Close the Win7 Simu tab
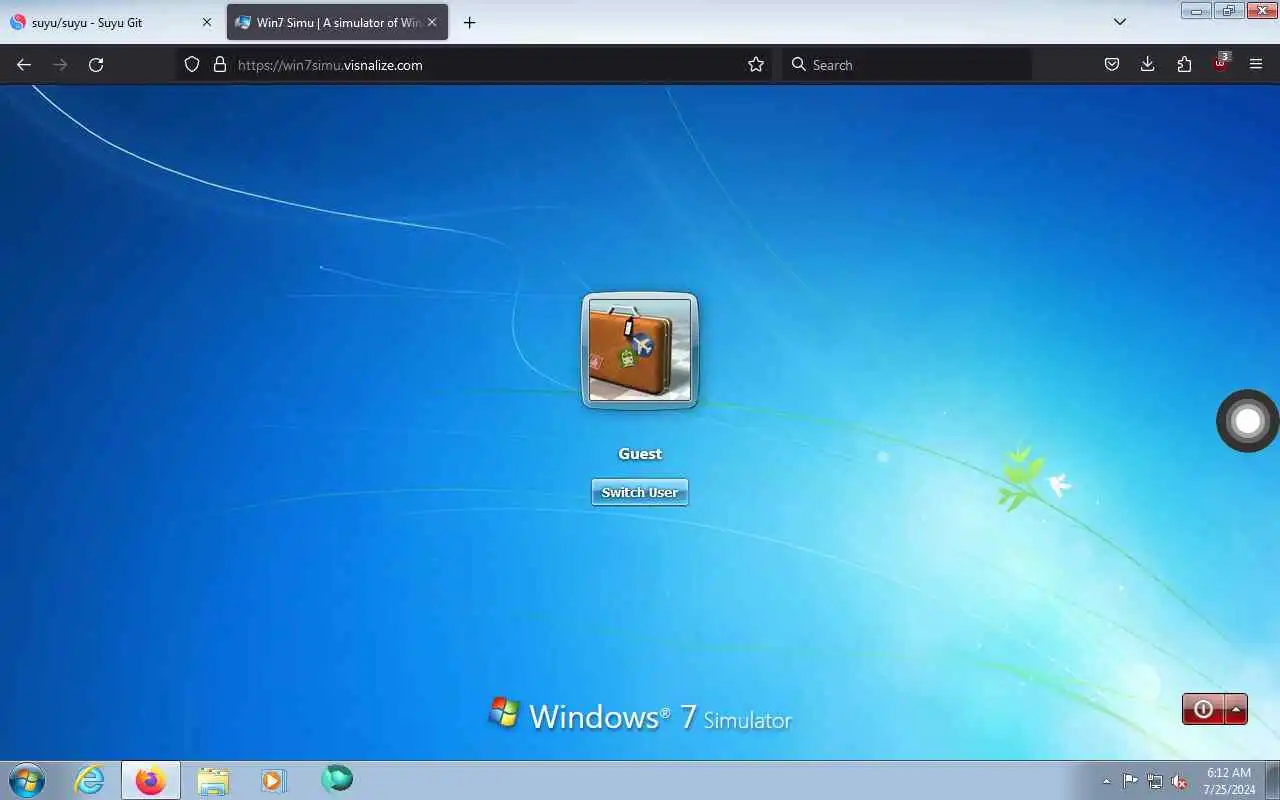 point(432,22)
